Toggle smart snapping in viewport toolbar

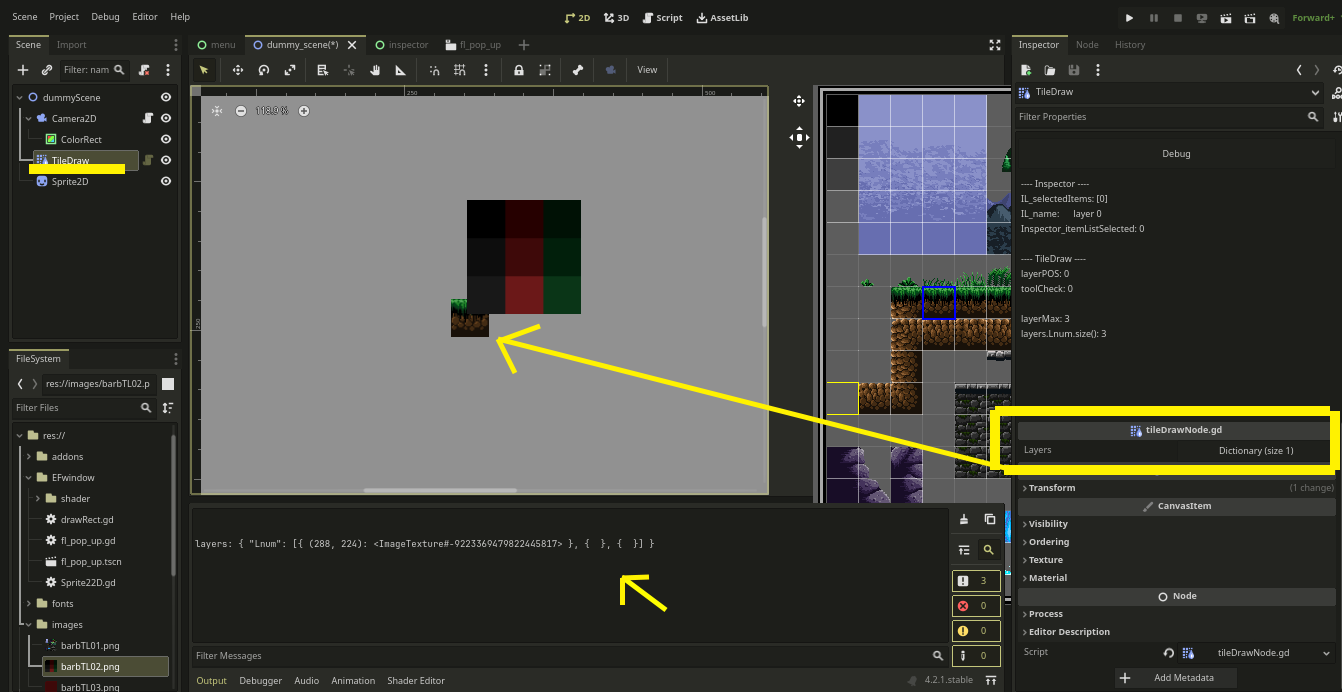434,70
